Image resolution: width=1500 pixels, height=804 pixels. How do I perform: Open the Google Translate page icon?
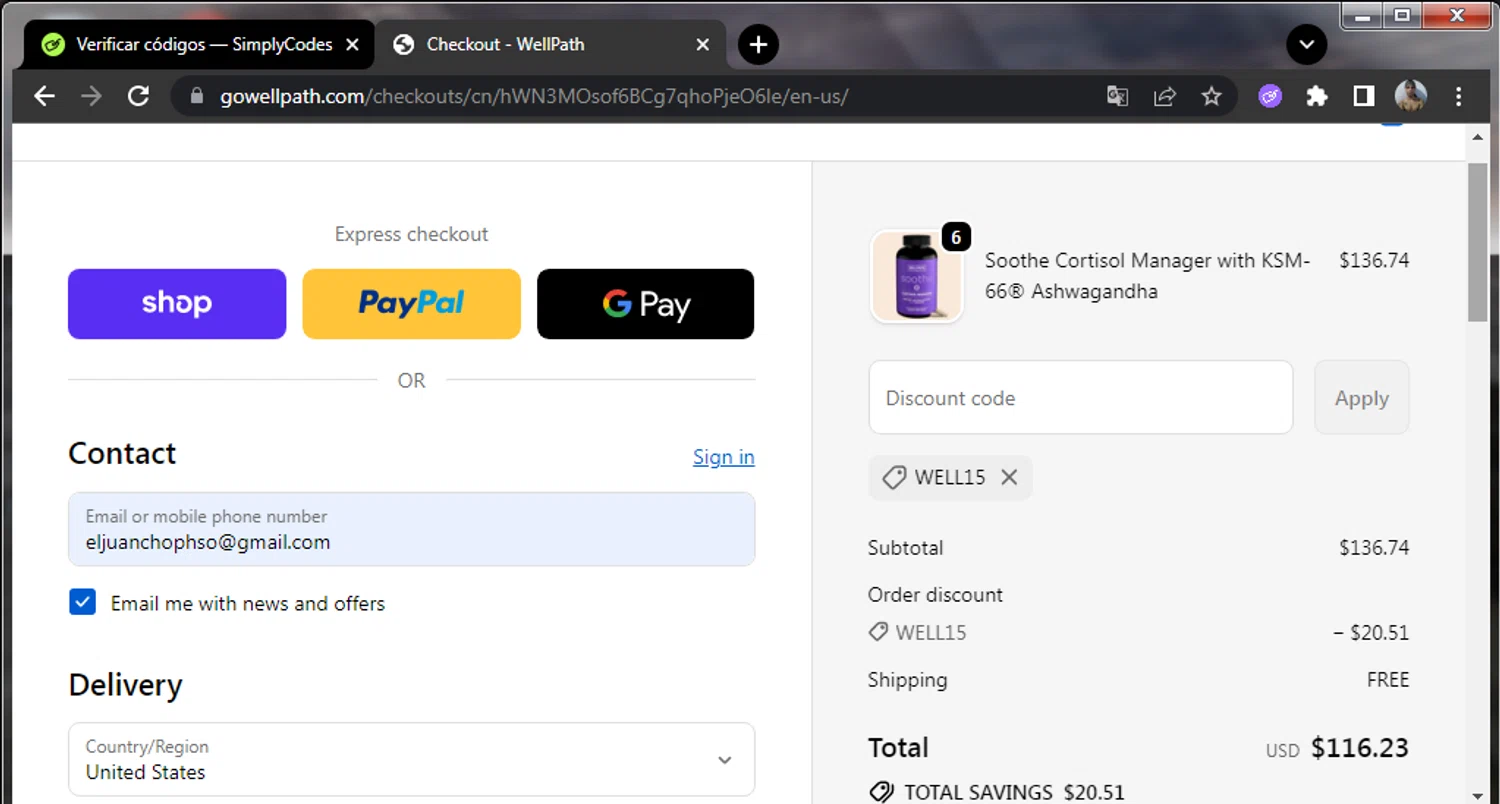coord(1117,96)
